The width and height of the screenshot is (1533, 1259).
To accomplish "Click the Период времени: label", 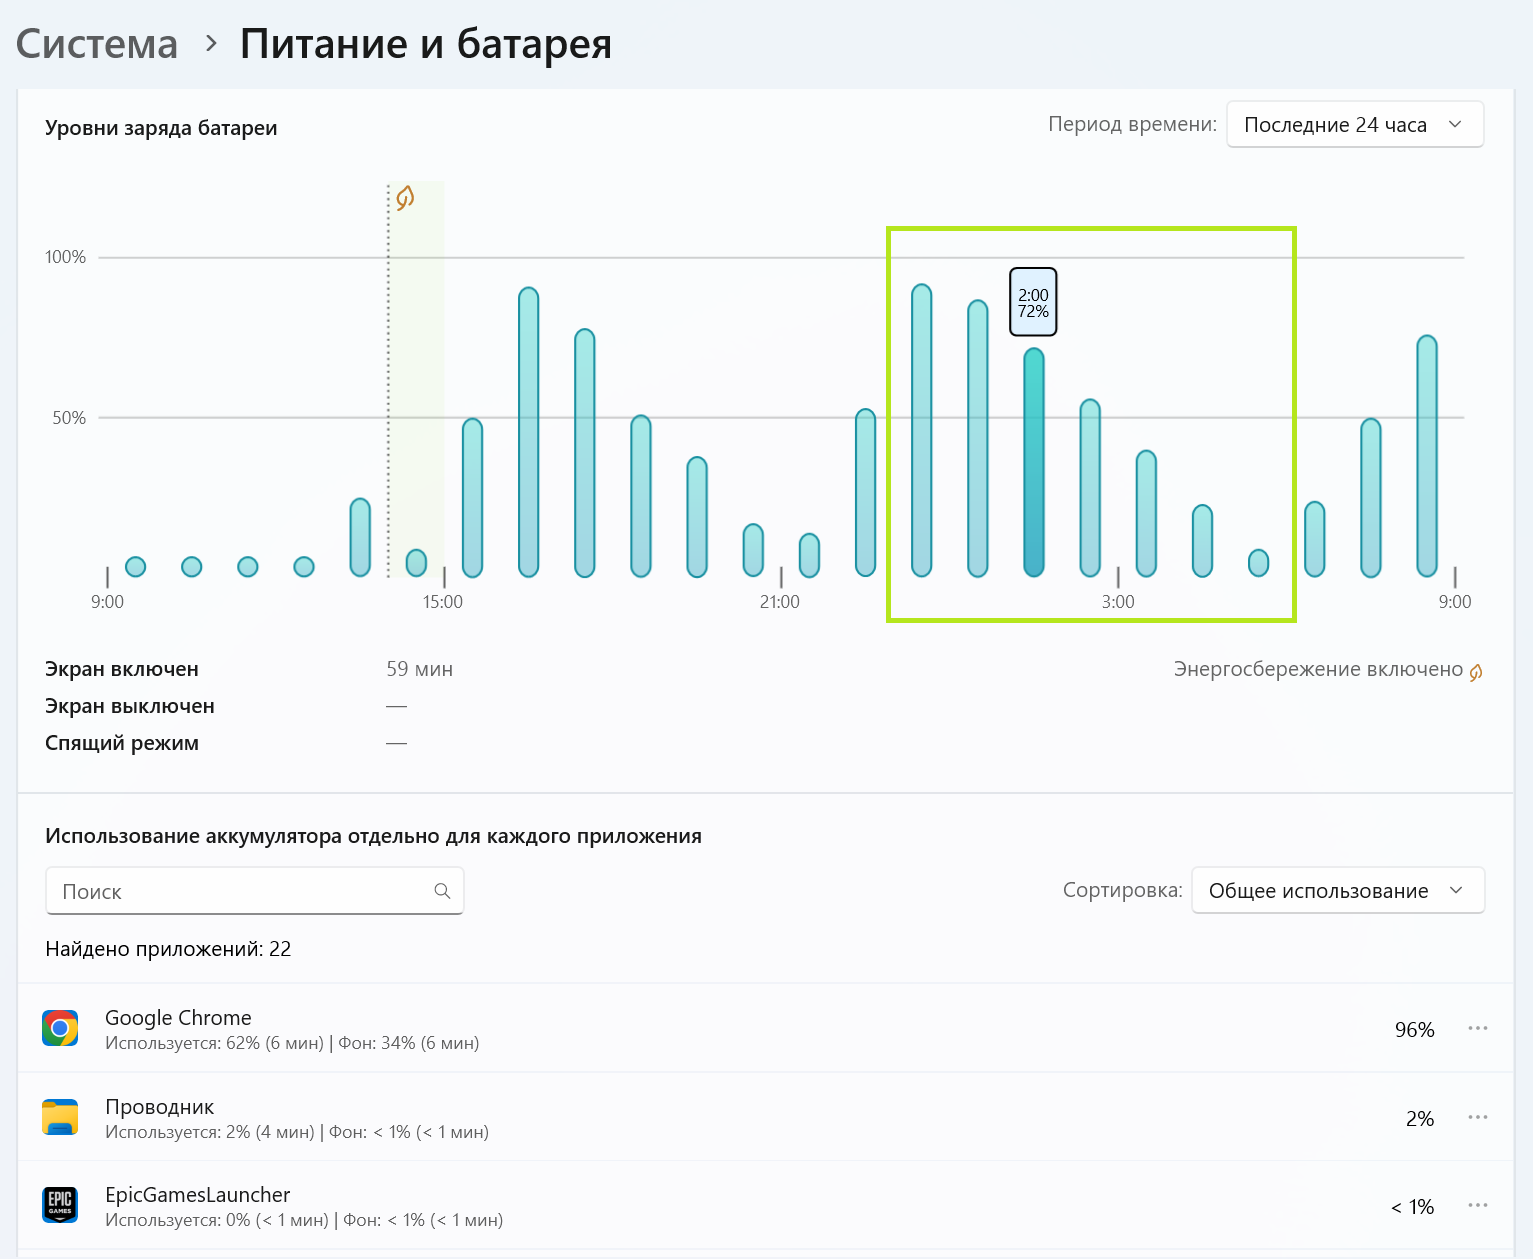I will coord(1132,124).
